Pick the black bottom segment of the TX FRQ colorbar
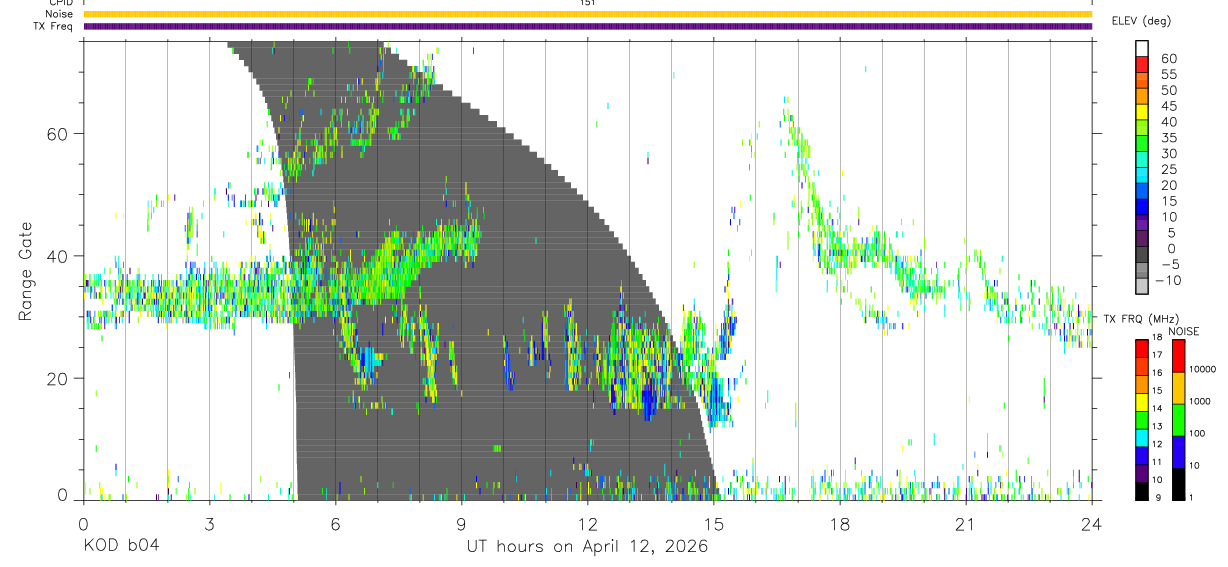The height and width of the screenshot is (567, 1228). 1142,491
